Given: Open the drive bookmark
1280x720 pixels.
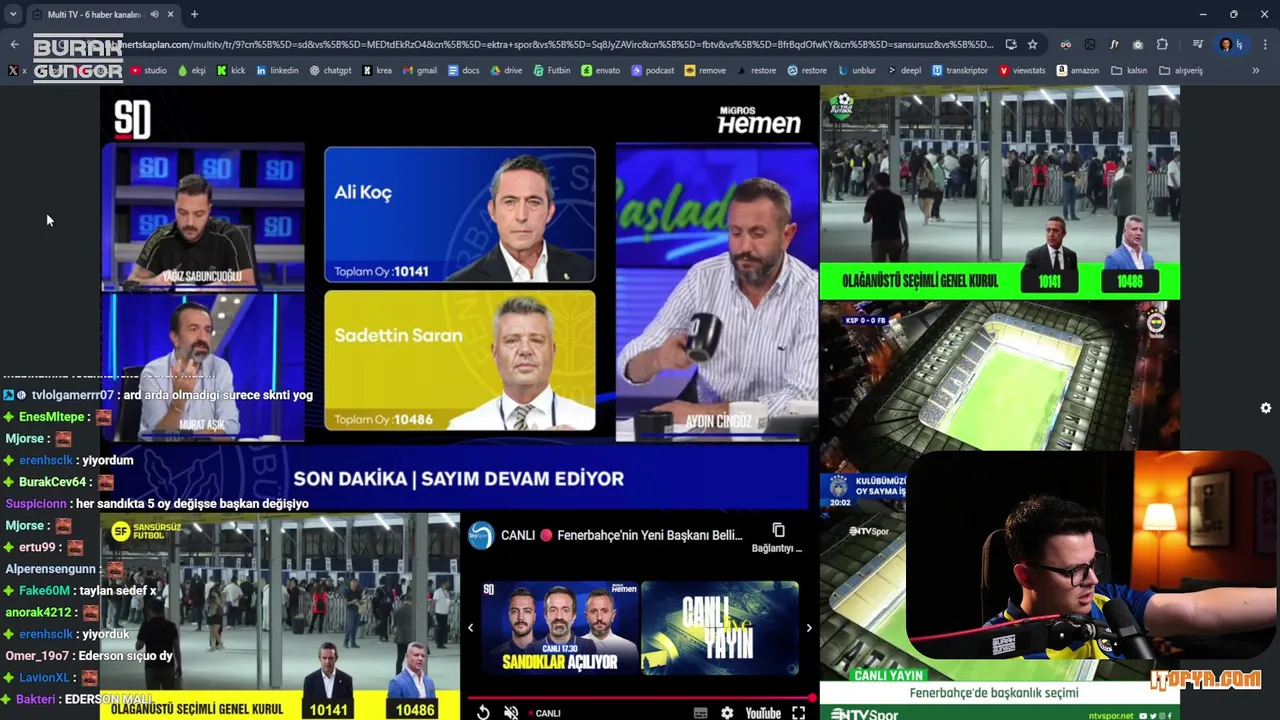Looking at the screenshot, I should click(506, 70).
